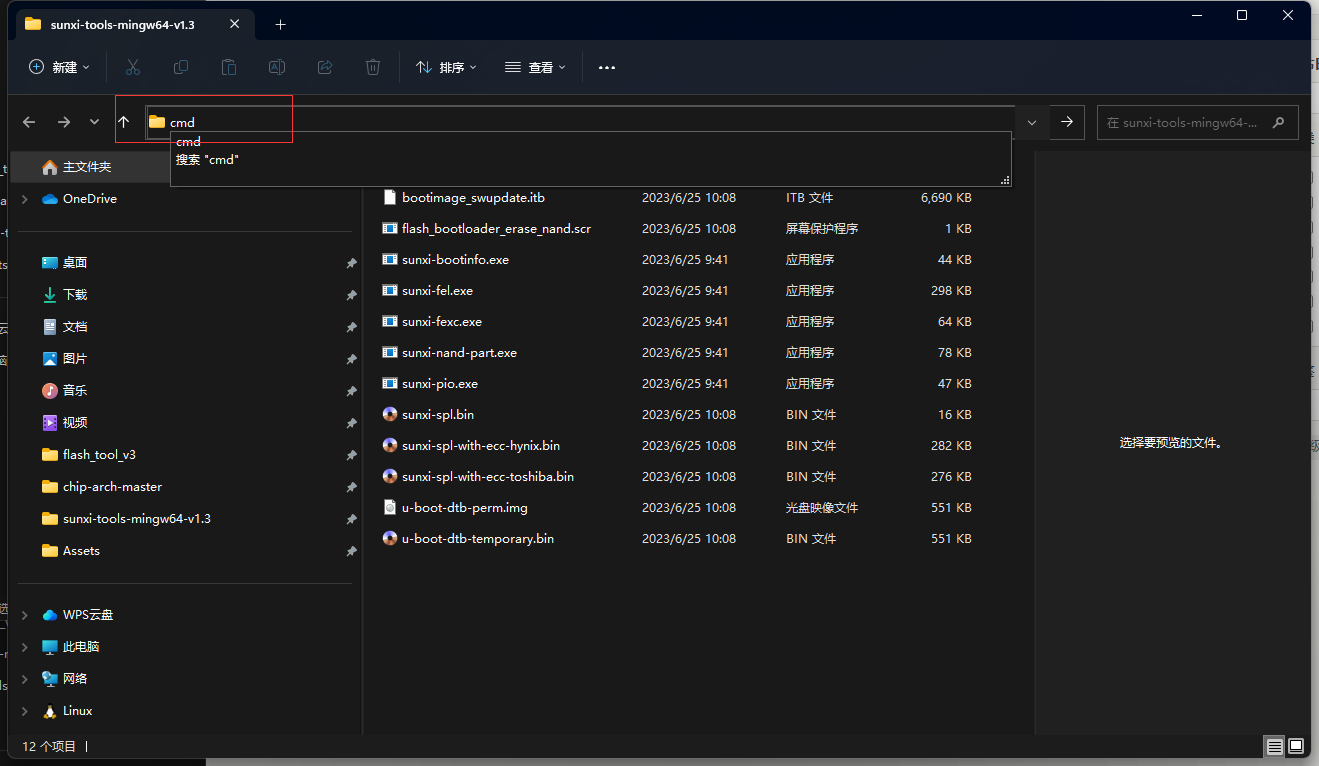Screen dimensions: 1319x766
Task: Click the Delete trash icon
Action: click(373, 67)
